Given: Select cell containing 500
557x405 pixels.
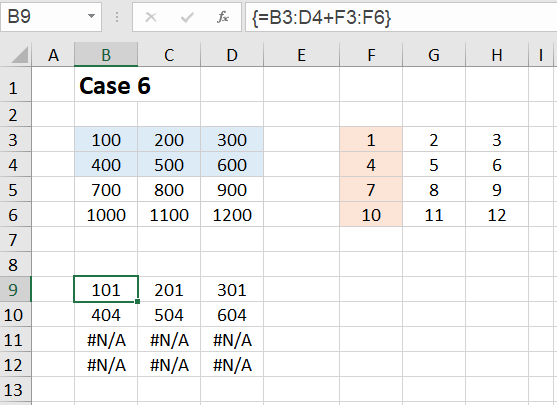Looking at the screenshot, I should point(169,164).
